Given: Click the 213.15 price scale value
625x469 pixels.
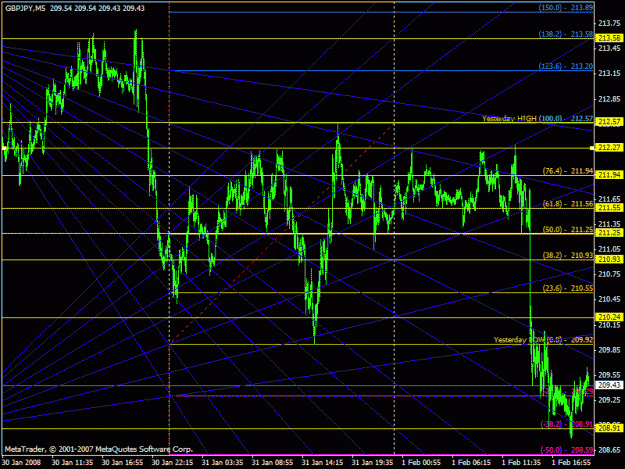Looking at the screenshot, I should tap(609, 73).
